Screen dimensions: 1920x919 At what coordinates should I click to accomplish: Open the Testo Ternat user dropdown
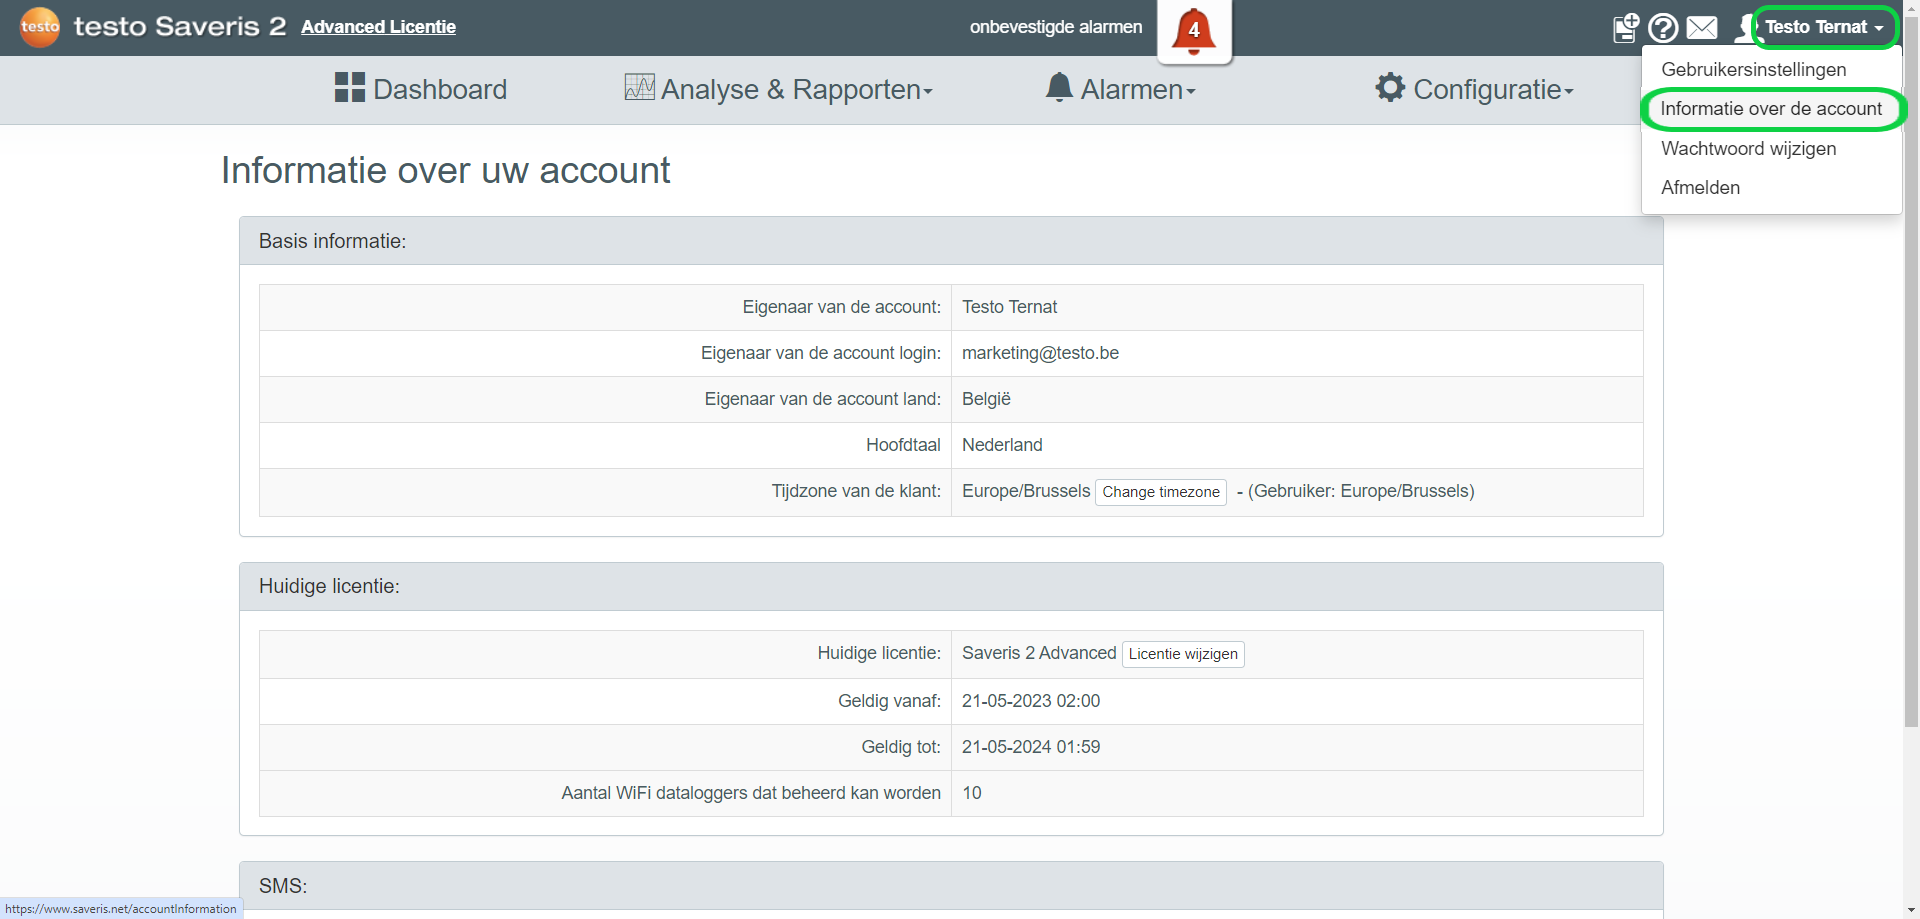tap(1824, 27)
